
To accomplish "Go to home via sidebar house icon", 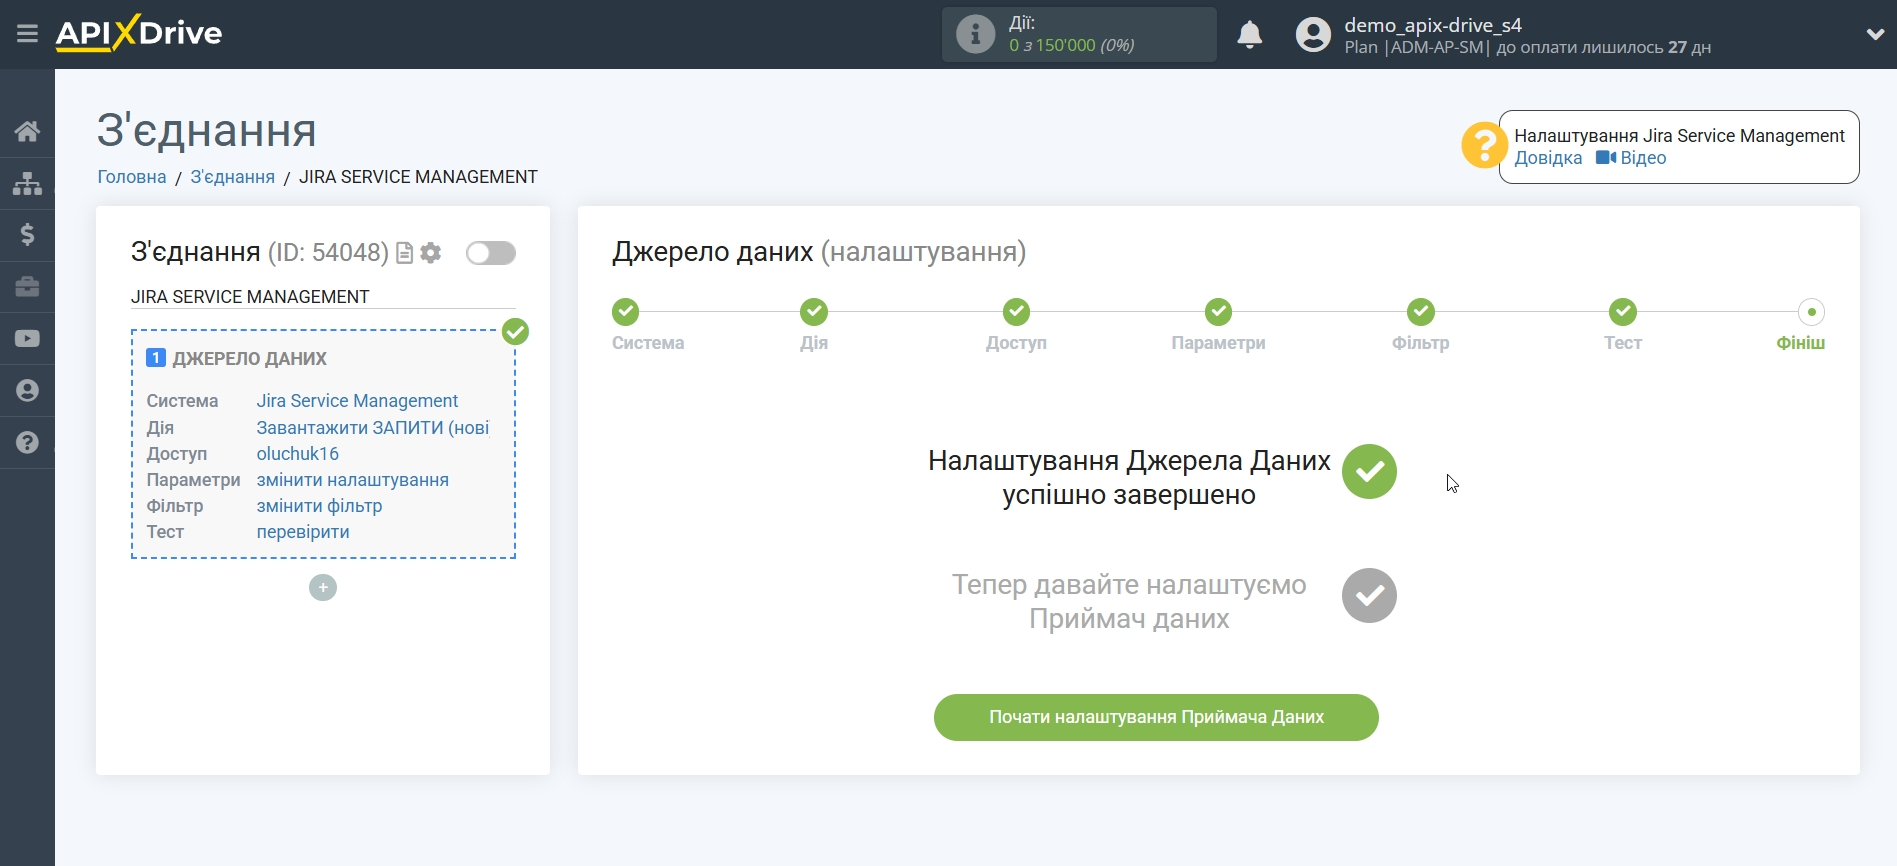I will pyautogui.click(x=27, y=131).
